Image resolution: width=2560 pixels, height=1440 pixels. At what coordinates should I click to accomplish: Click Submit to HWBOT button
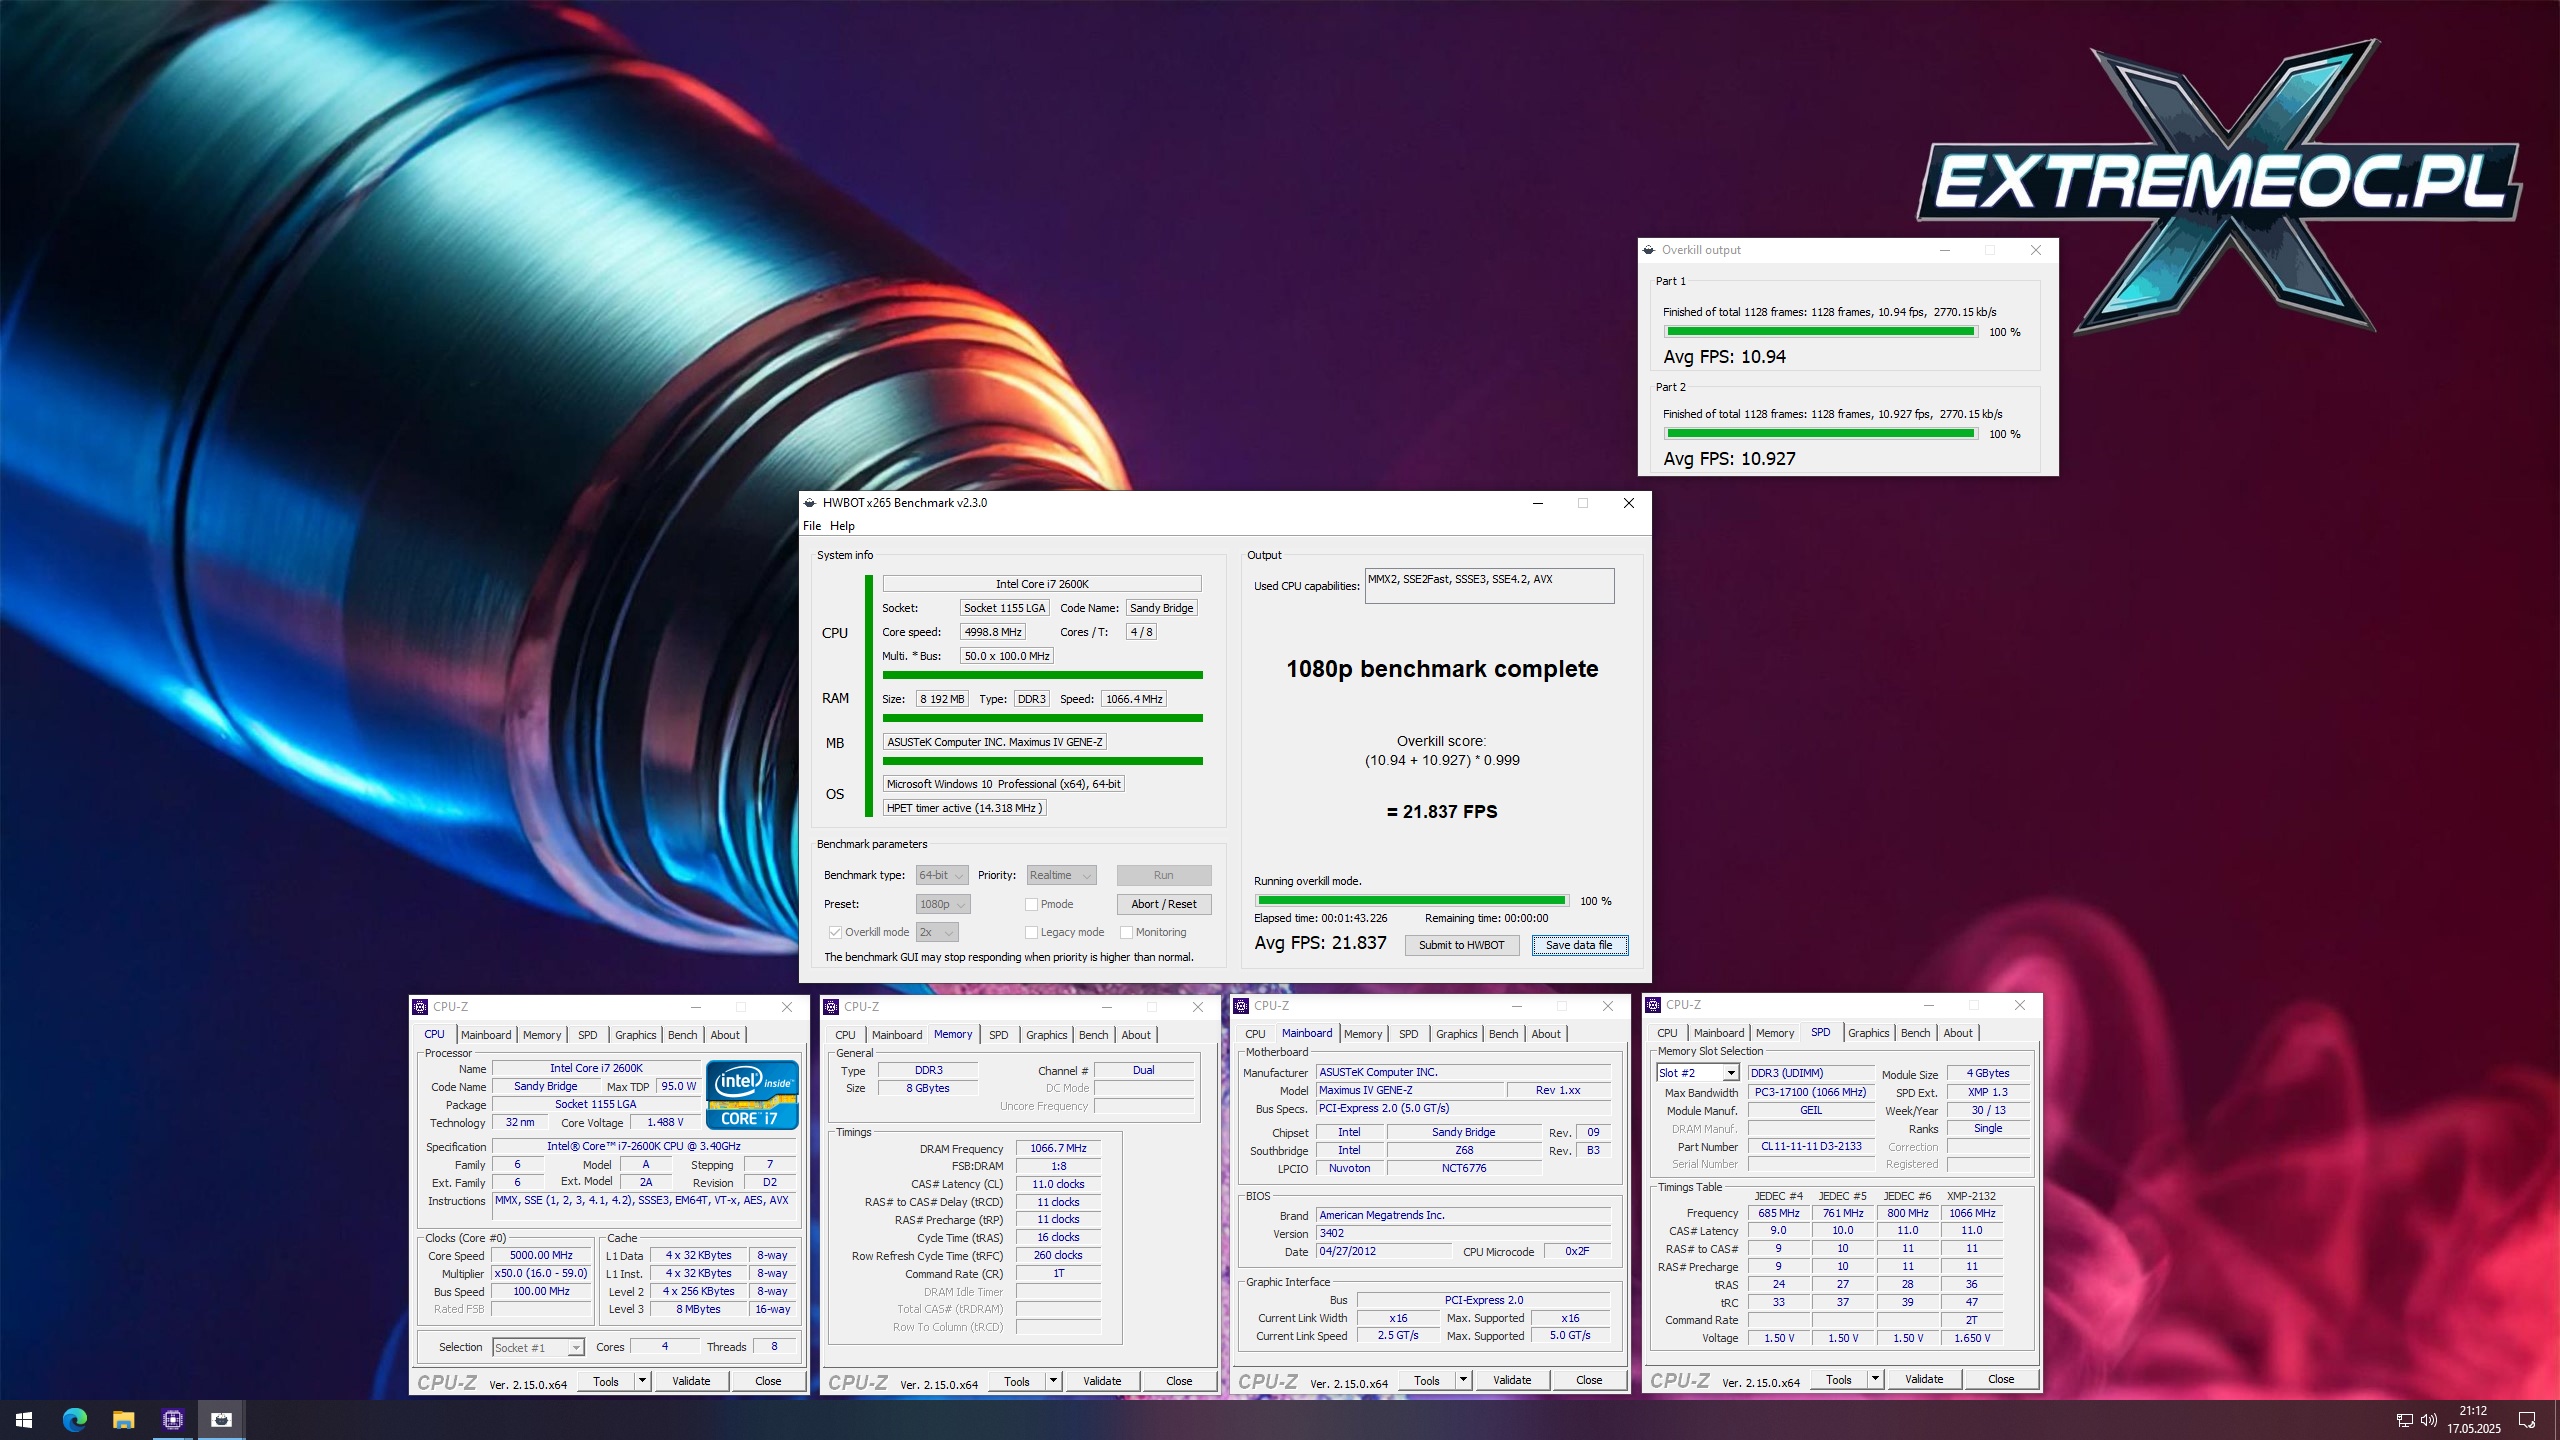coord(1461,945)
